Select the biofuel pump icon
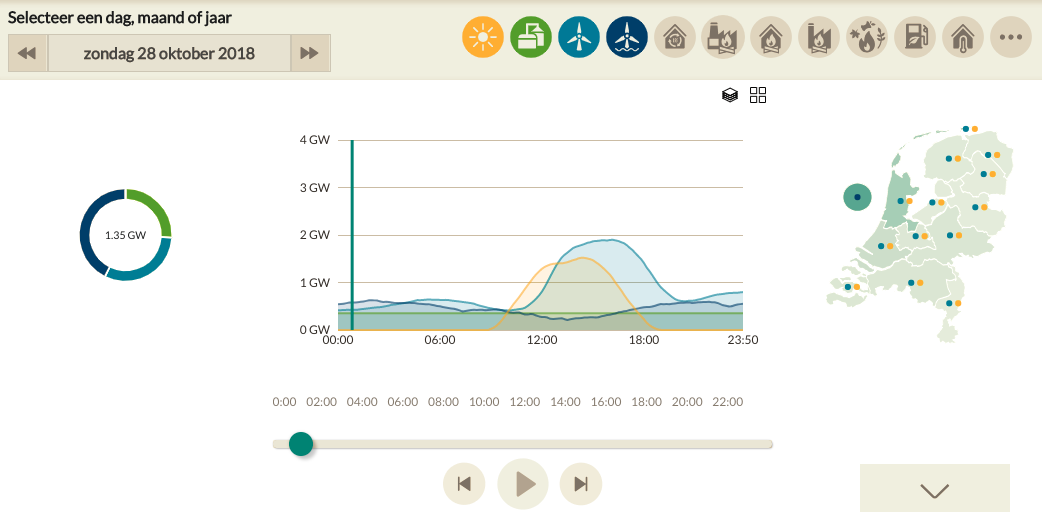1042x512 pixels. click(x=915, y=38)
